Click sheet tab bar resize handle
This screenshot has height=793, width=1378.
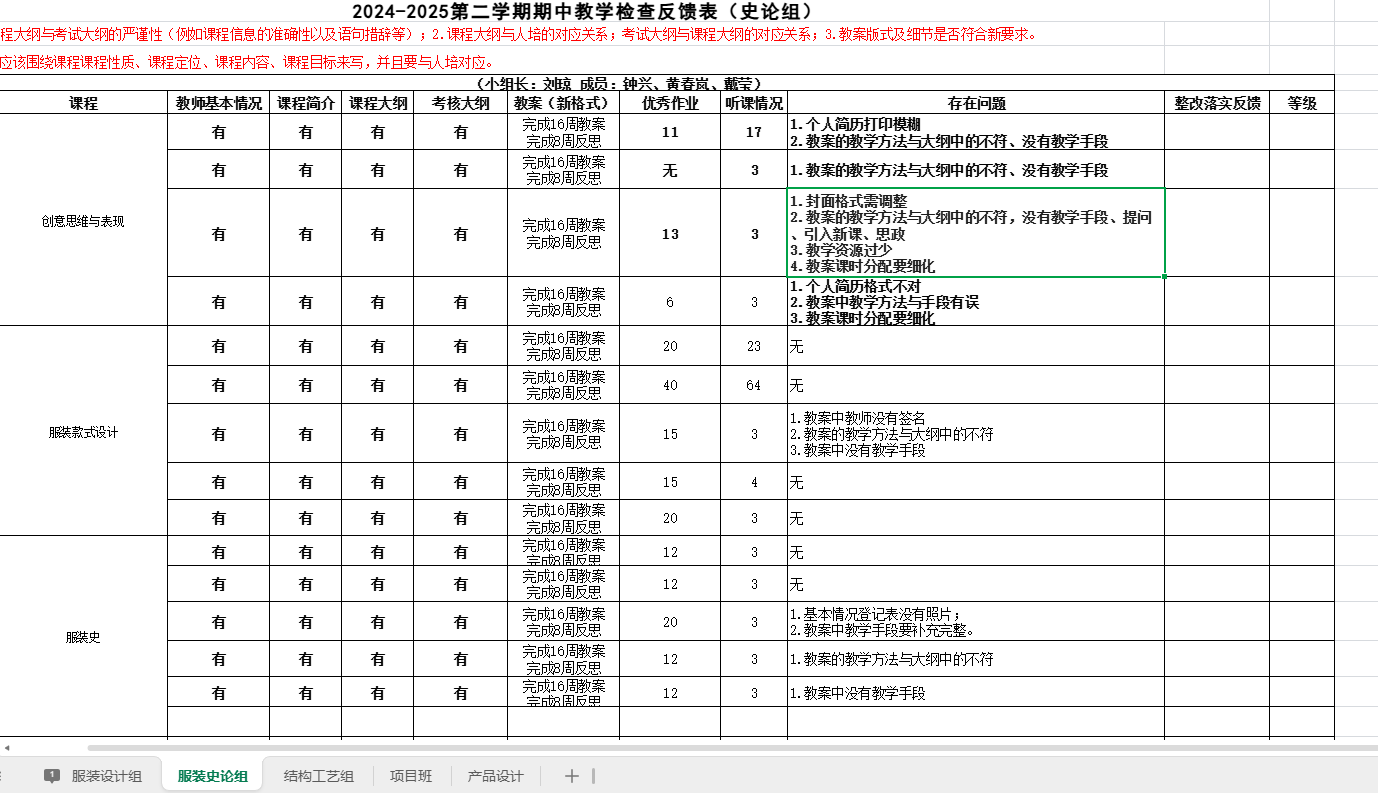593,776
